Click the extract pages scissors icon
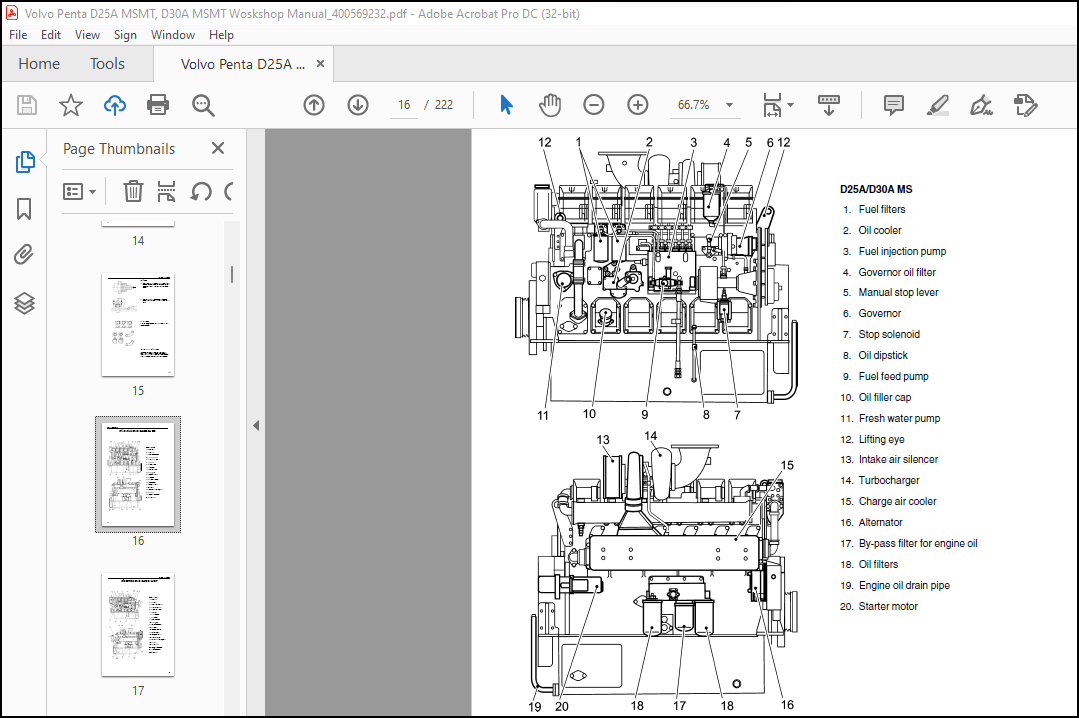 click(x=167, y=191)
